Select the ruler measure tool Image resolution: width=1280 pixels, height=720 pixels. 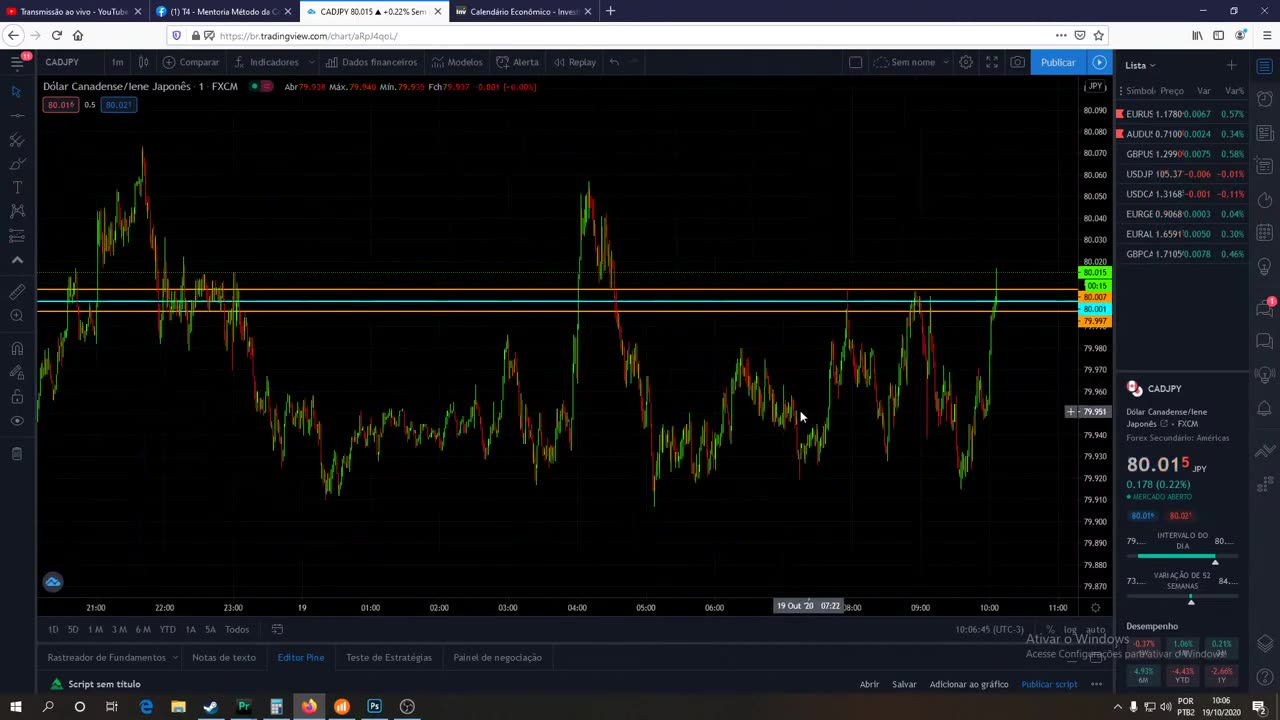[x=17, y=292]
